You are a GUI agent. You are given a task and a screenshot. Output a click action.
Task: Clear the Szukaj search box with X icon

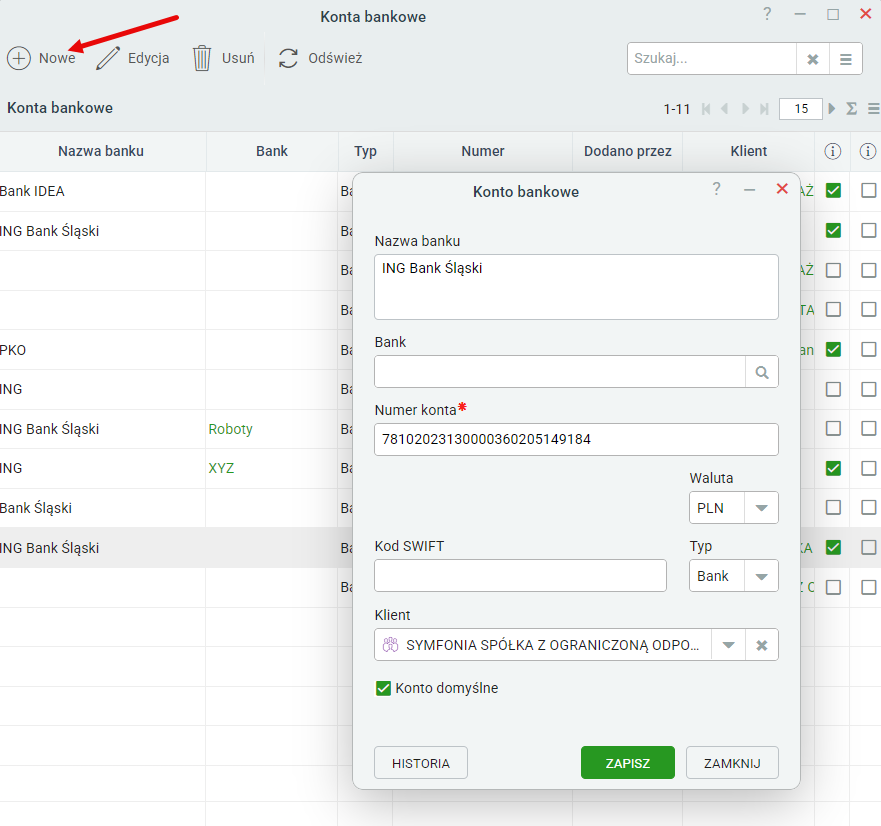[x=812, y=59]
